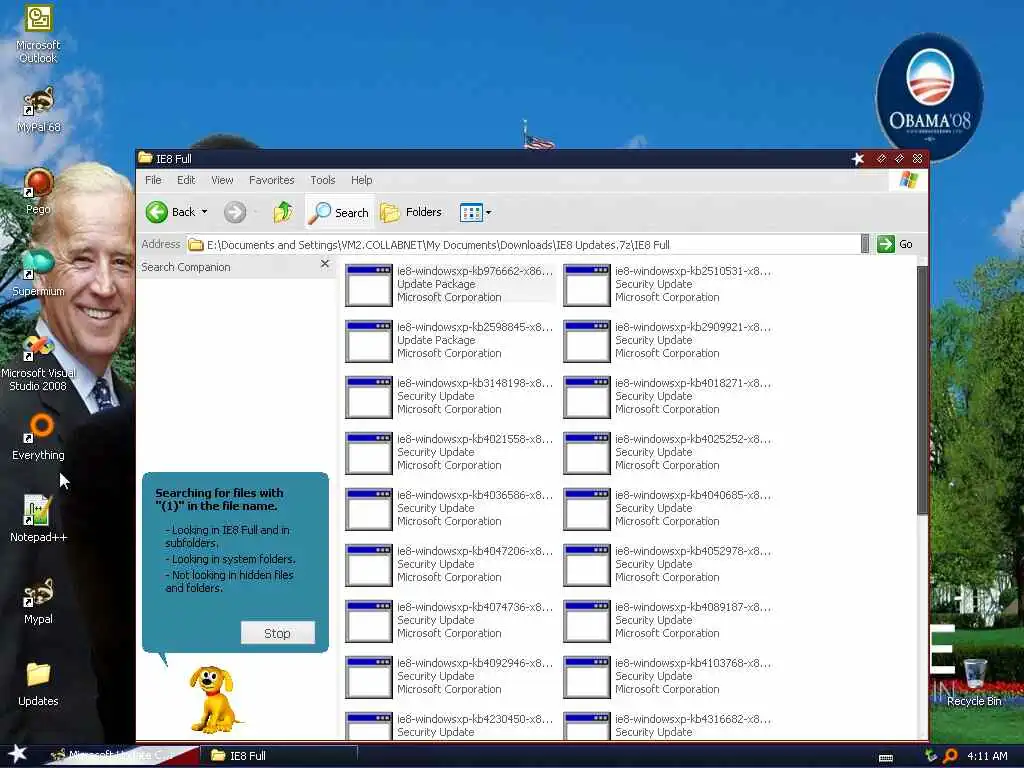Image resolution: width=1024 pixels, height=768 pixels.
Task: Open the File menu
Action: [153, 180]
